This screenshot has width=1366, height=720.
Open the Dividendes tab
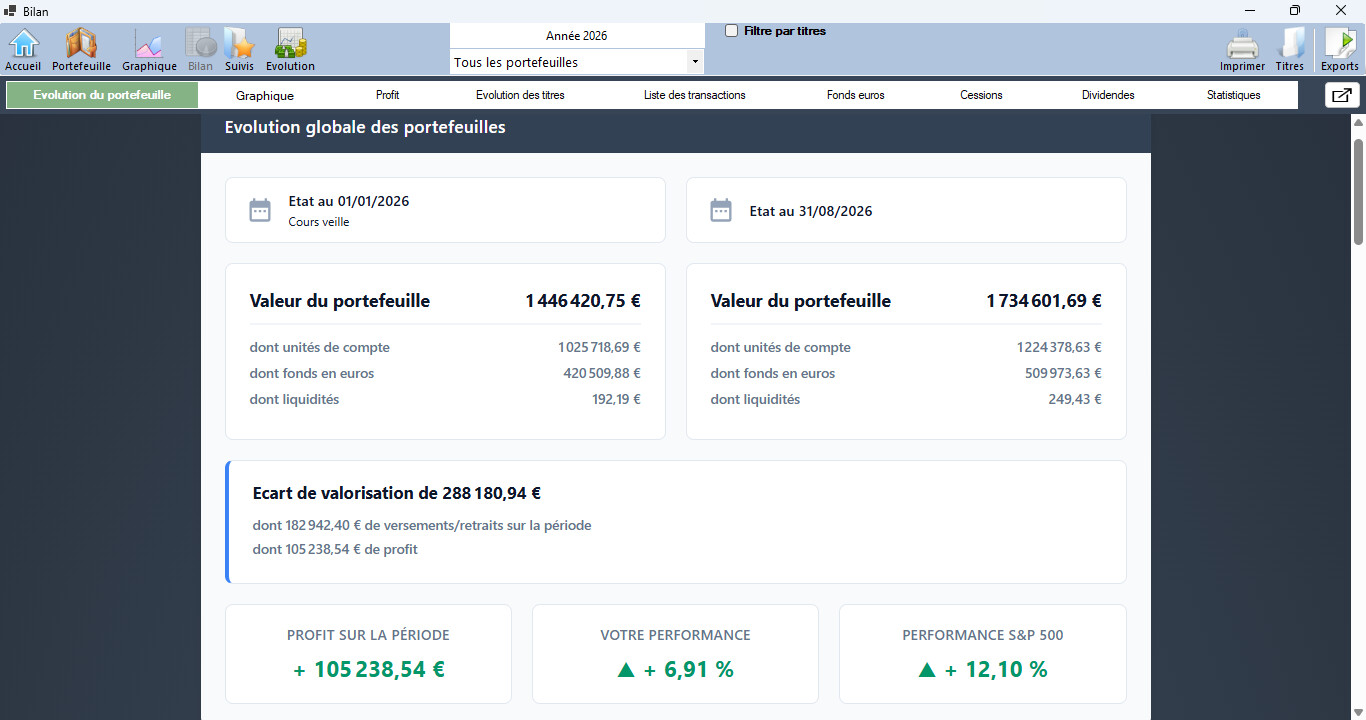coord(1108,95)
